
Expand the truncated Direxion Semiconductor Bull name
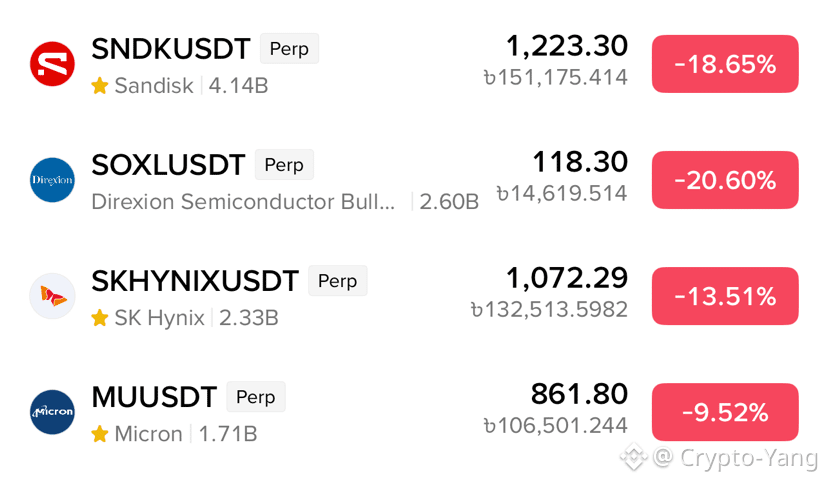(x=243, y=202)
